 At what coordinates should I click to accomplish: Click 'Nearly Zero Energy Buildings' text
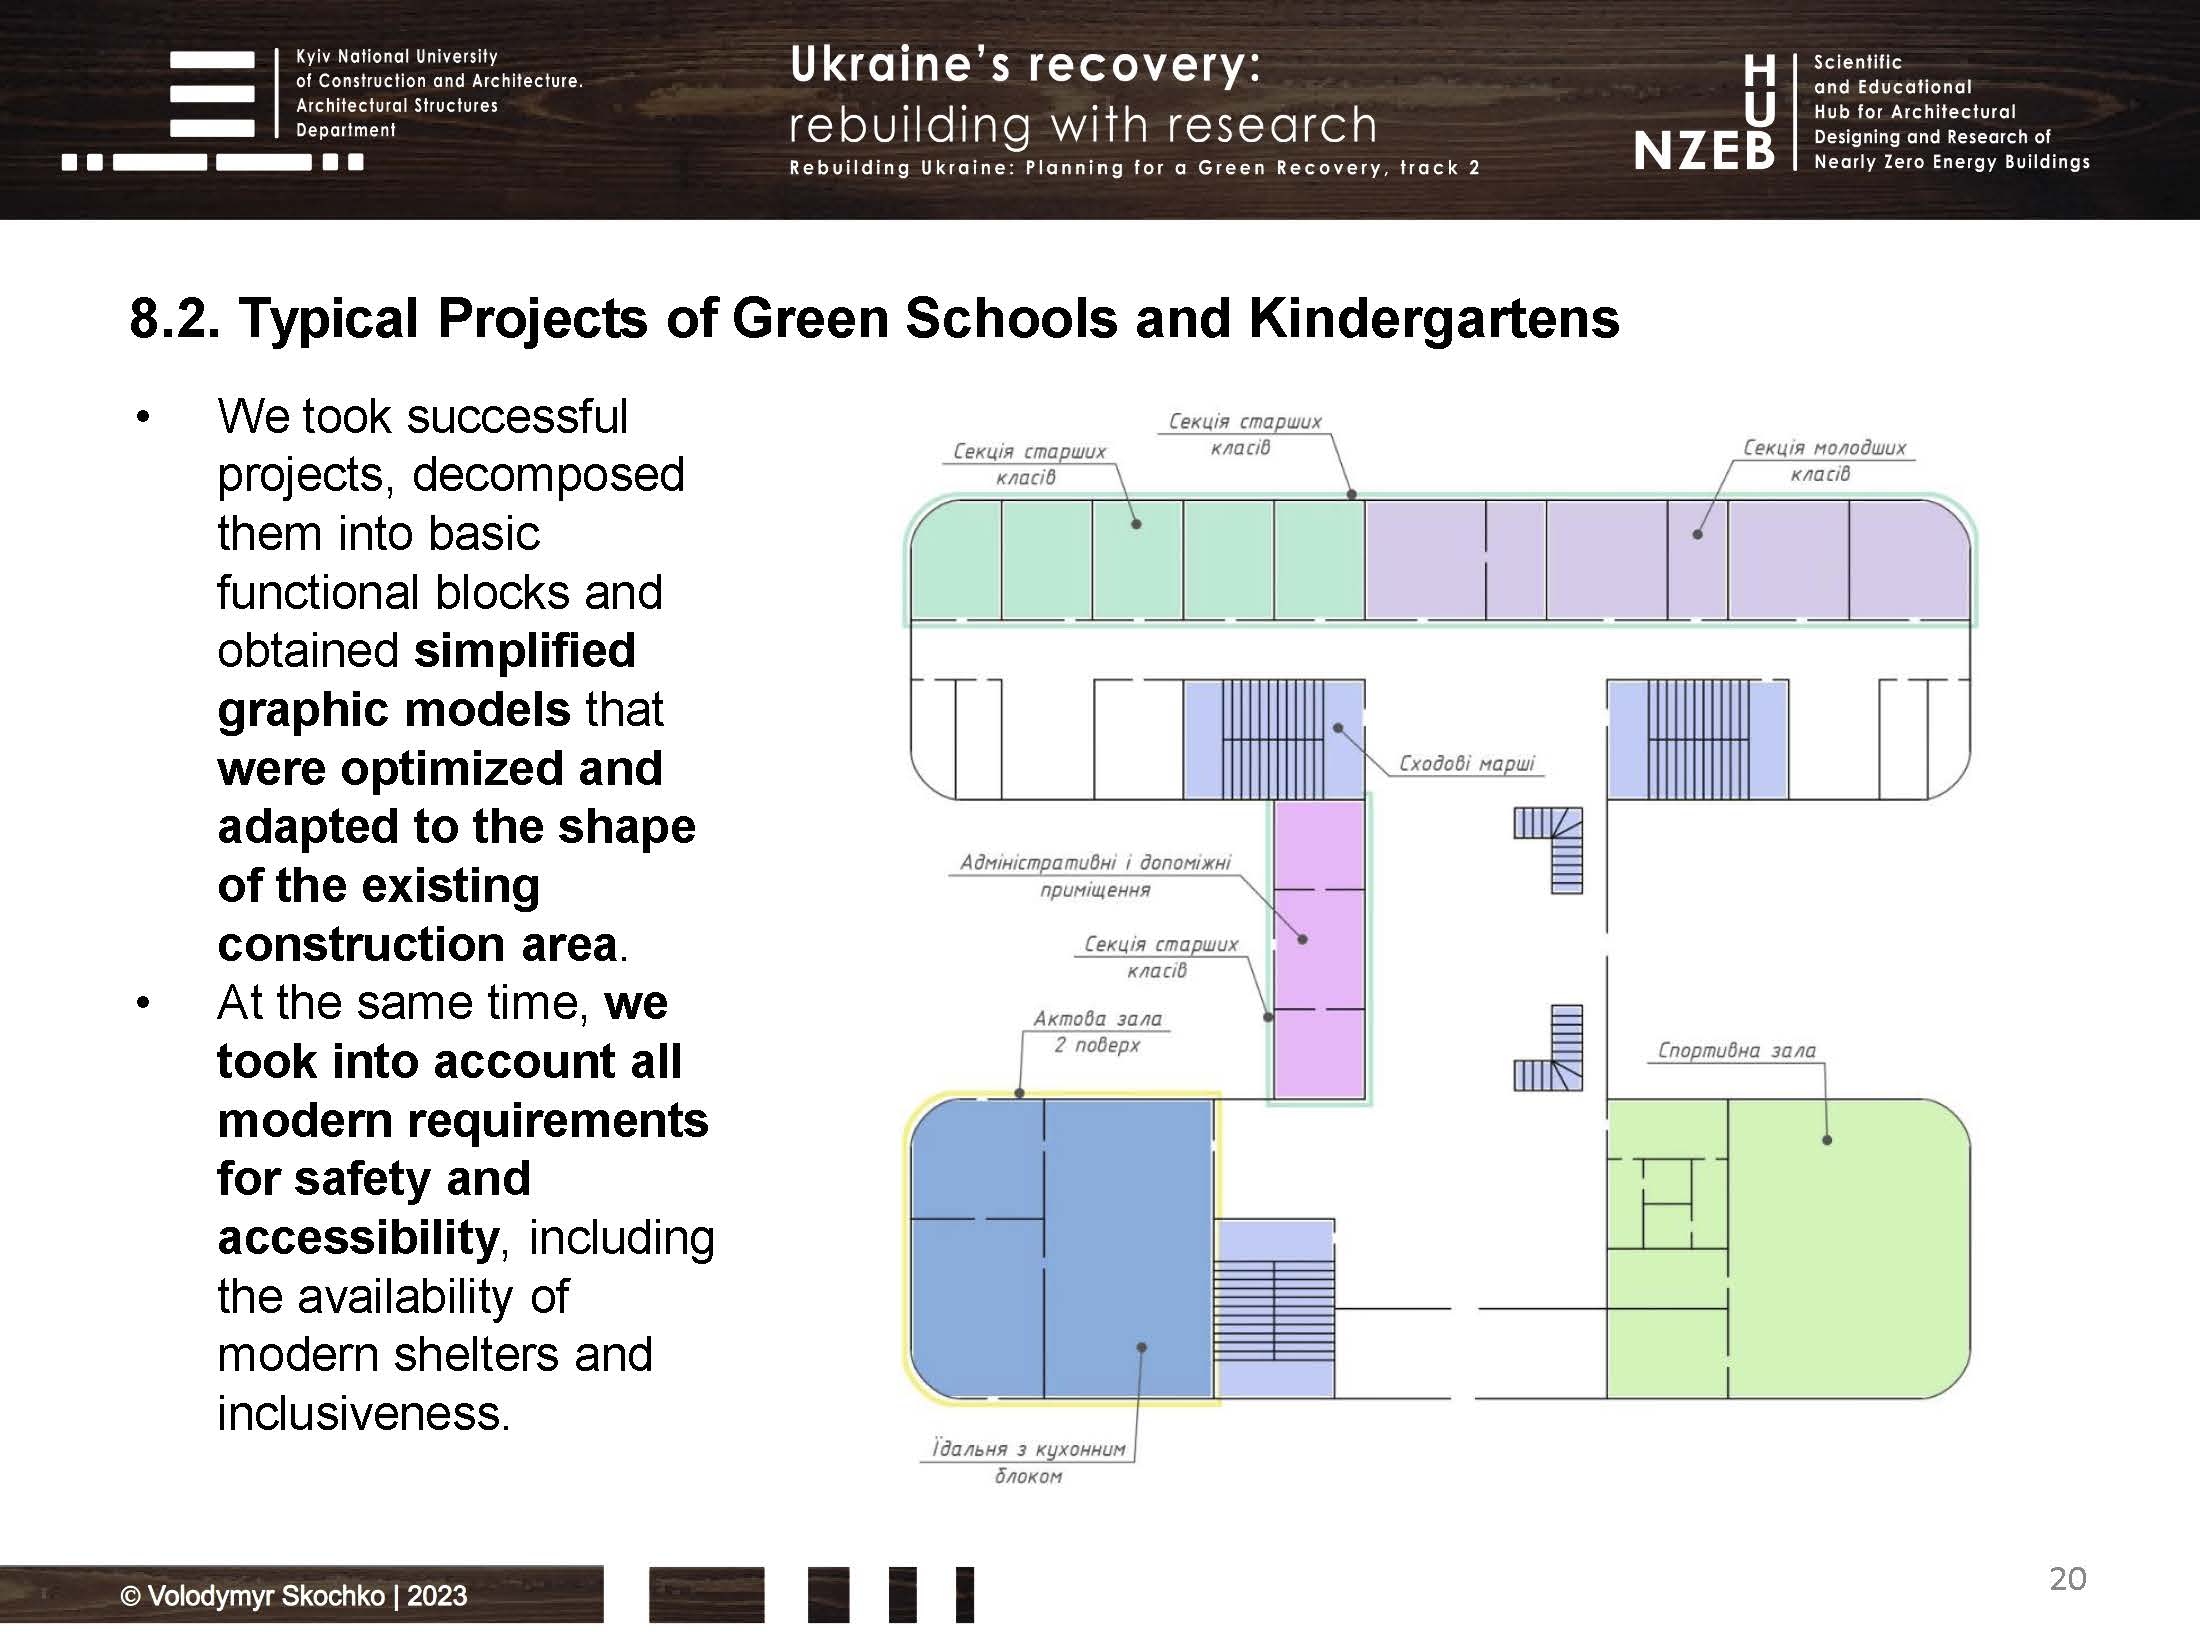click(x=1951, y=162)
